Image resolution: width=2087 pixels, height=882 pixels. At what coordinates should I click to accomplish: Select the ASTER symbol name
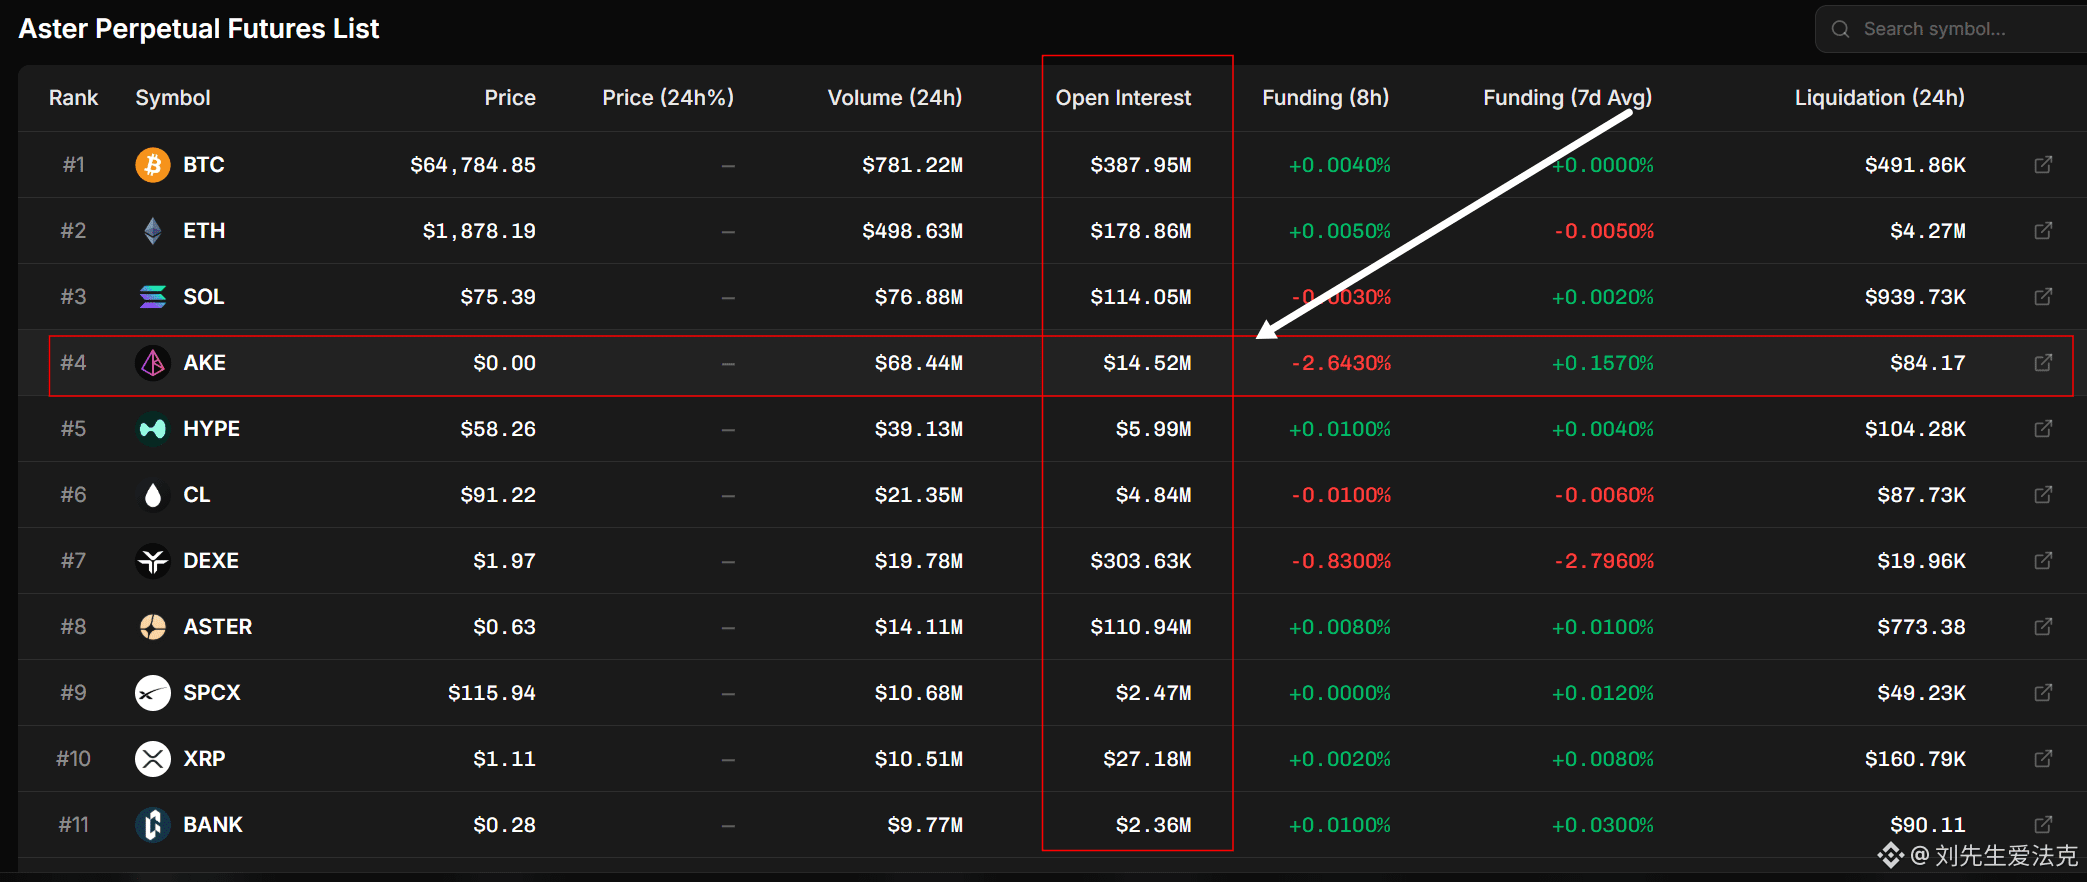(217, 626)
